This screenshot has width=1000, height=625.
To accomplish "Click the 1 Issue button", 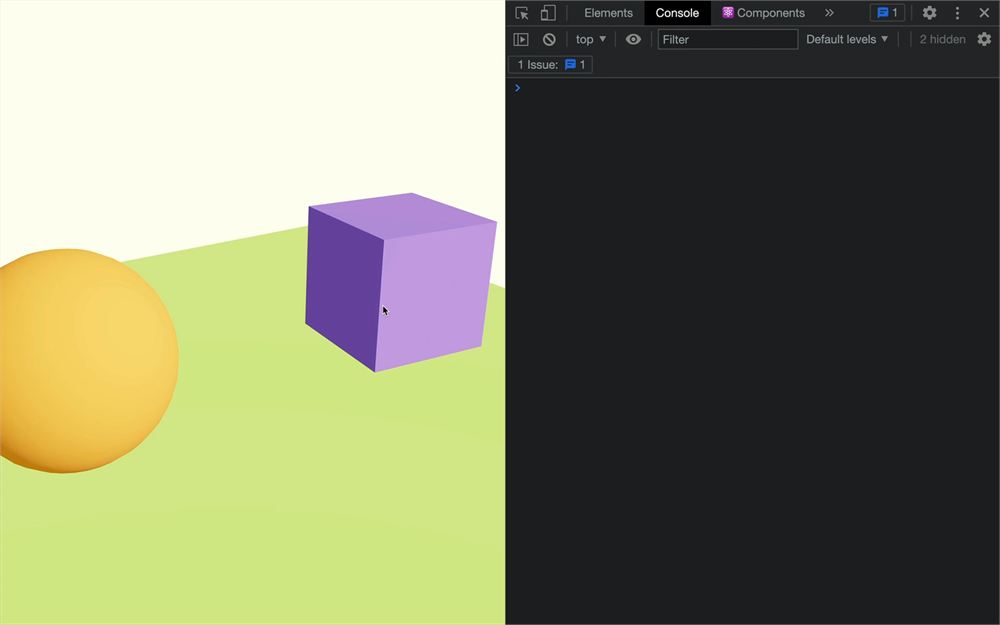I will [x=551, y=64].
